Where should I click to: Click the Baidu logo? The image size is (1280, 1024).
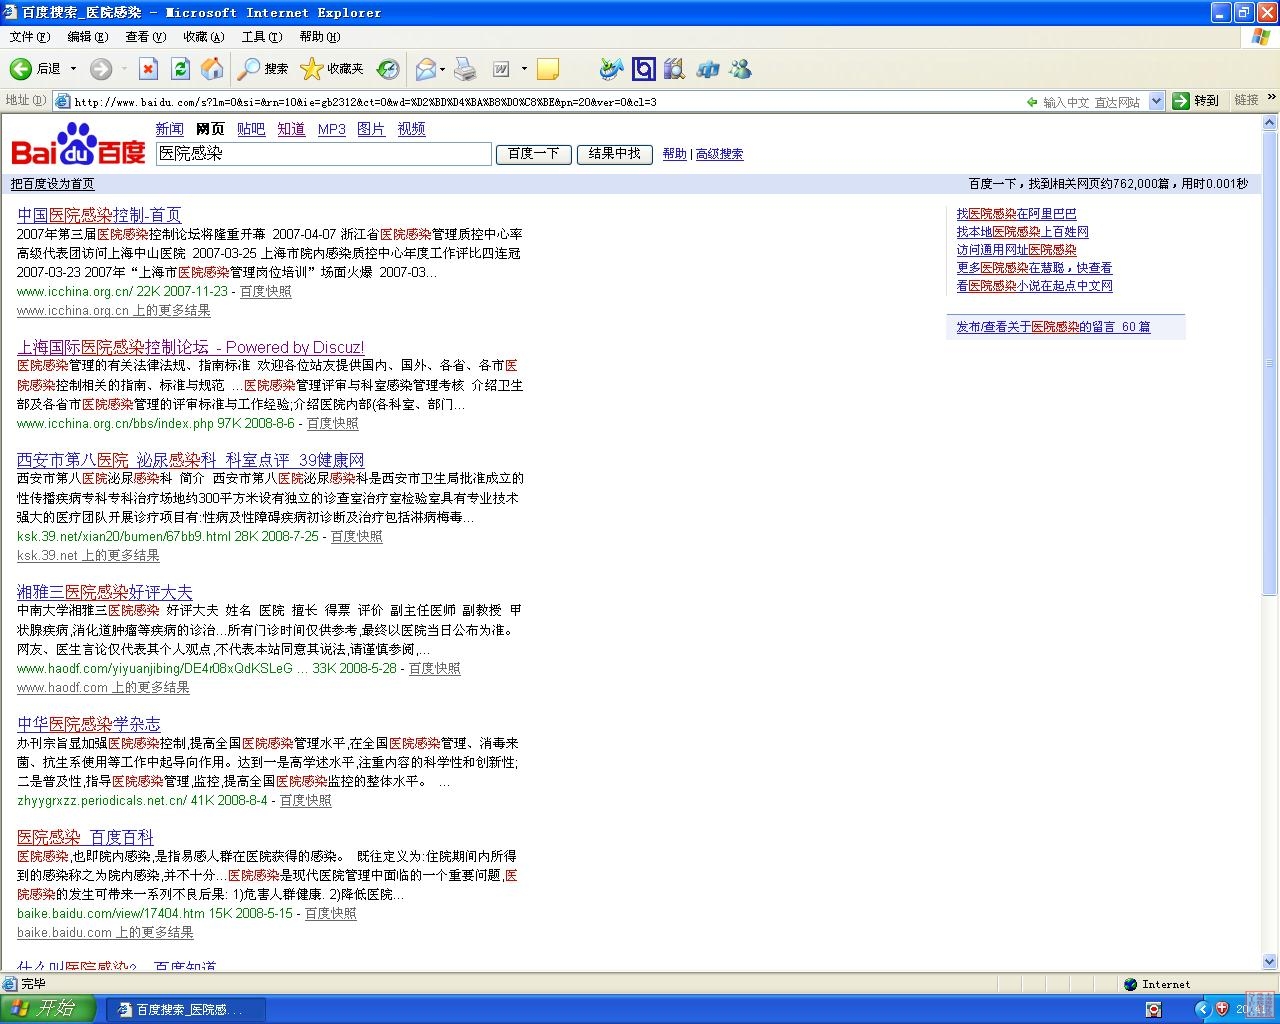(78, 144)
